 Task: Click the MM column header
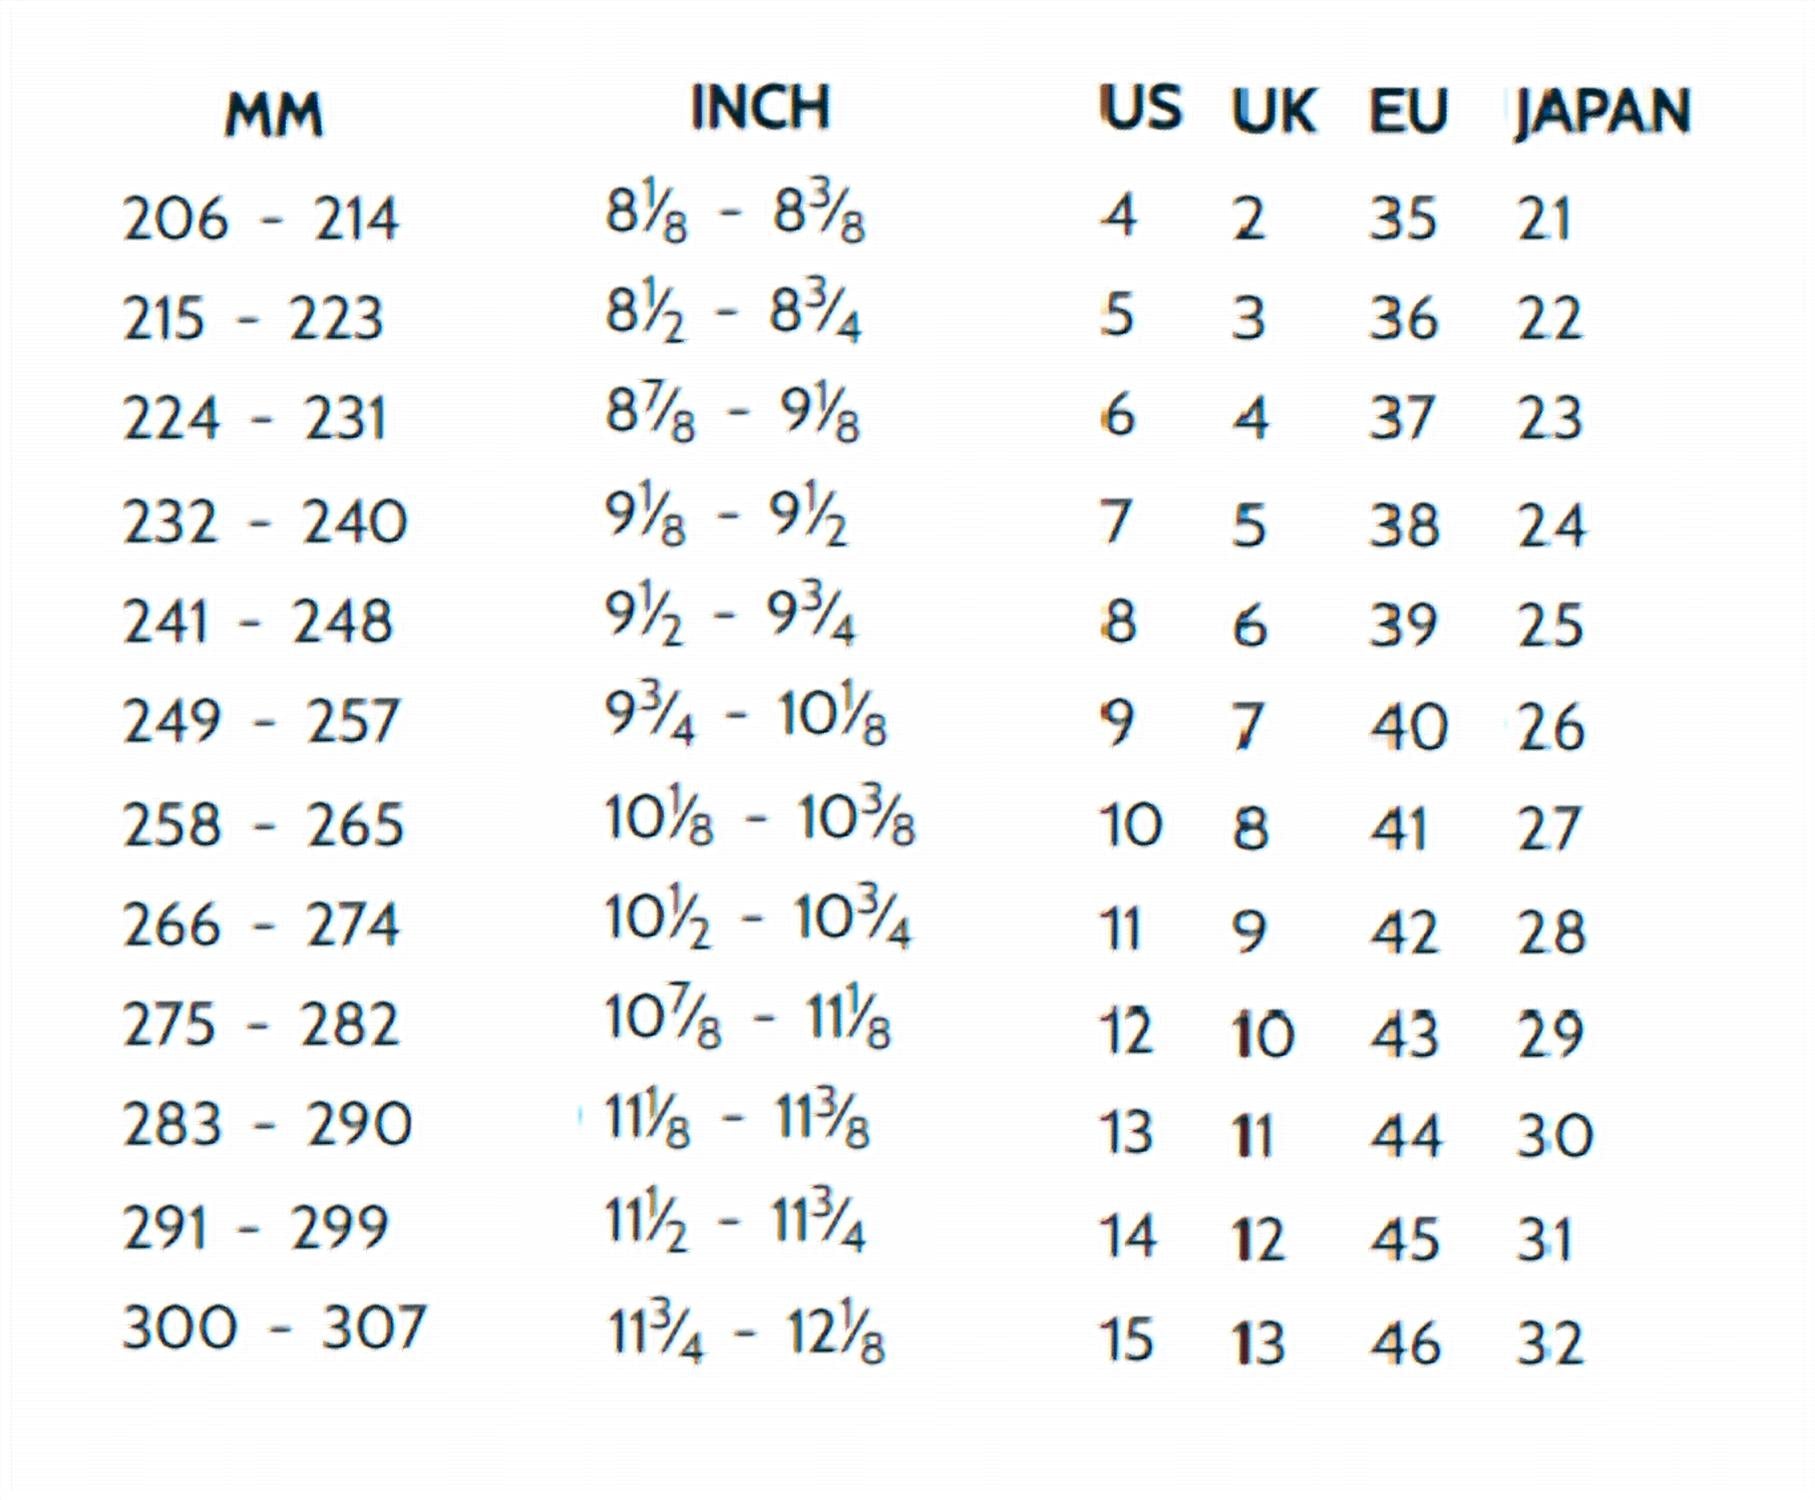point(274,115)
